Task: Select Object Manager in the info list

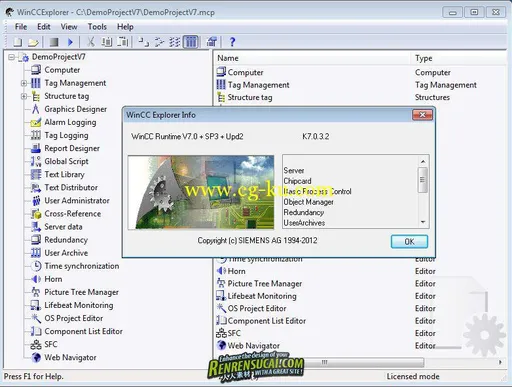Action: 308,202
